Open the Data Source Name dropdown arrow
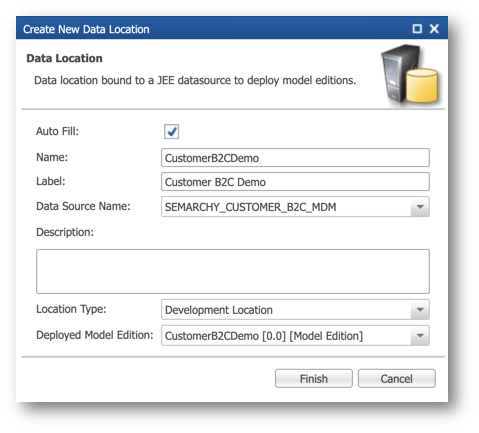 420,207
